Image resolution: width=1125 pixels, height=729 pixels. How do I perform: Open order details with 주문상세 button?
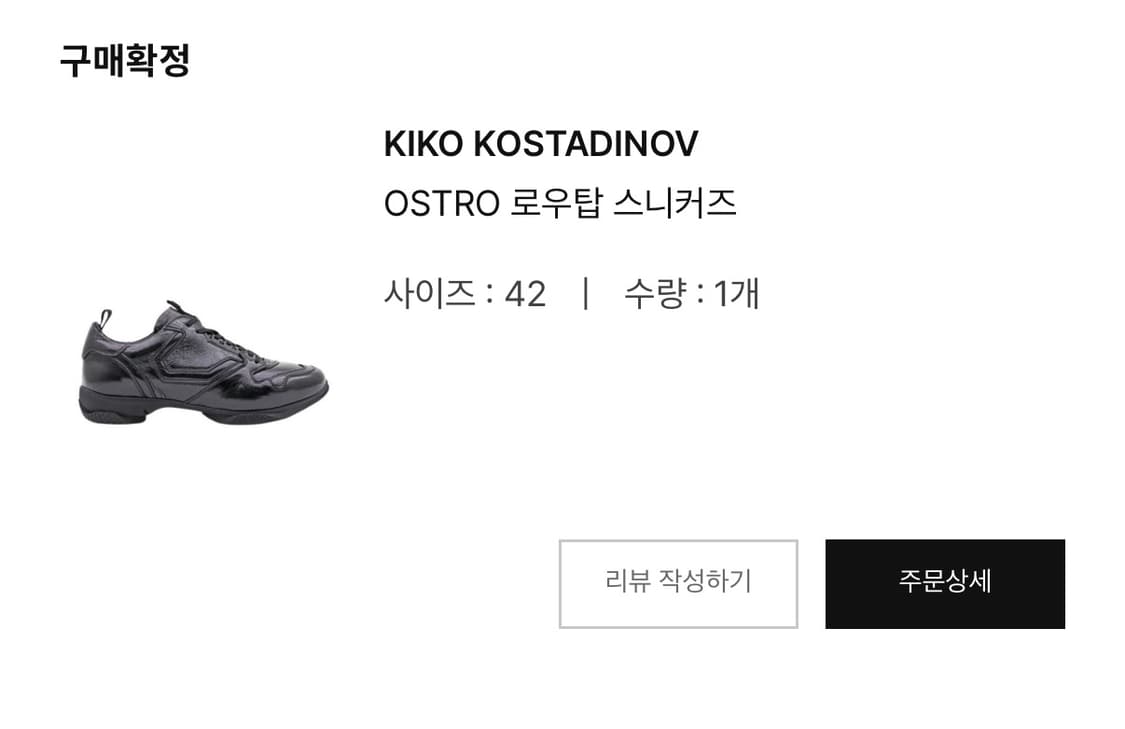coord(945,583)
